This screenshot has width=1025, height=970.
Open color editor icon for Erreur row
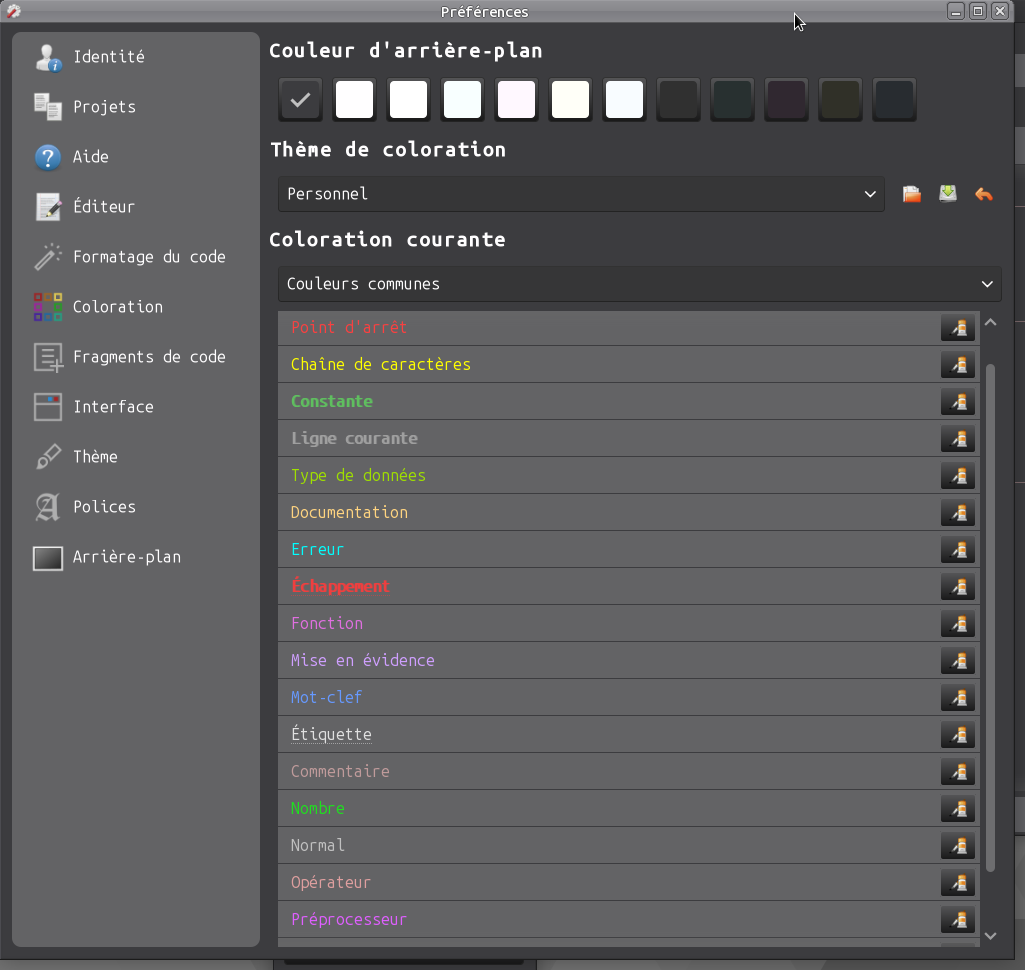pyautogui.click(x=958, y=550)
